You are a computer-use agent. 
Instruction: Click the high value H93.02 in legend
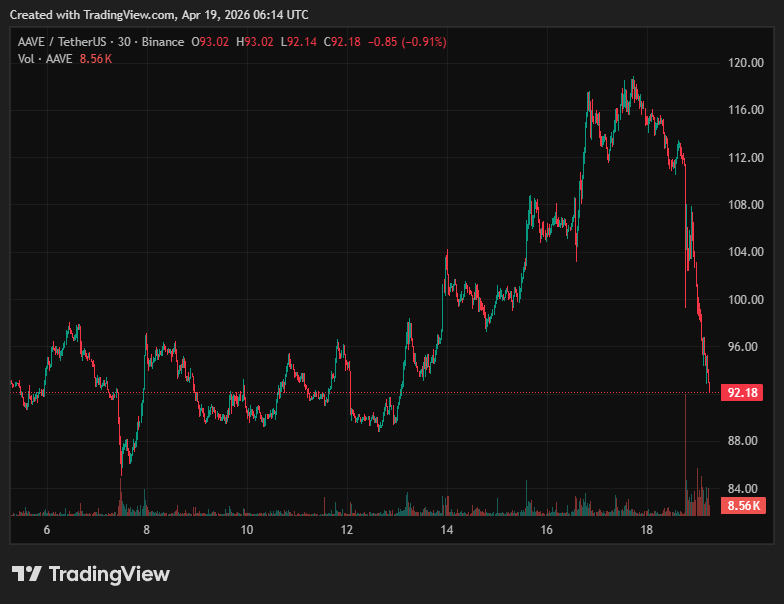coord(256,42)
